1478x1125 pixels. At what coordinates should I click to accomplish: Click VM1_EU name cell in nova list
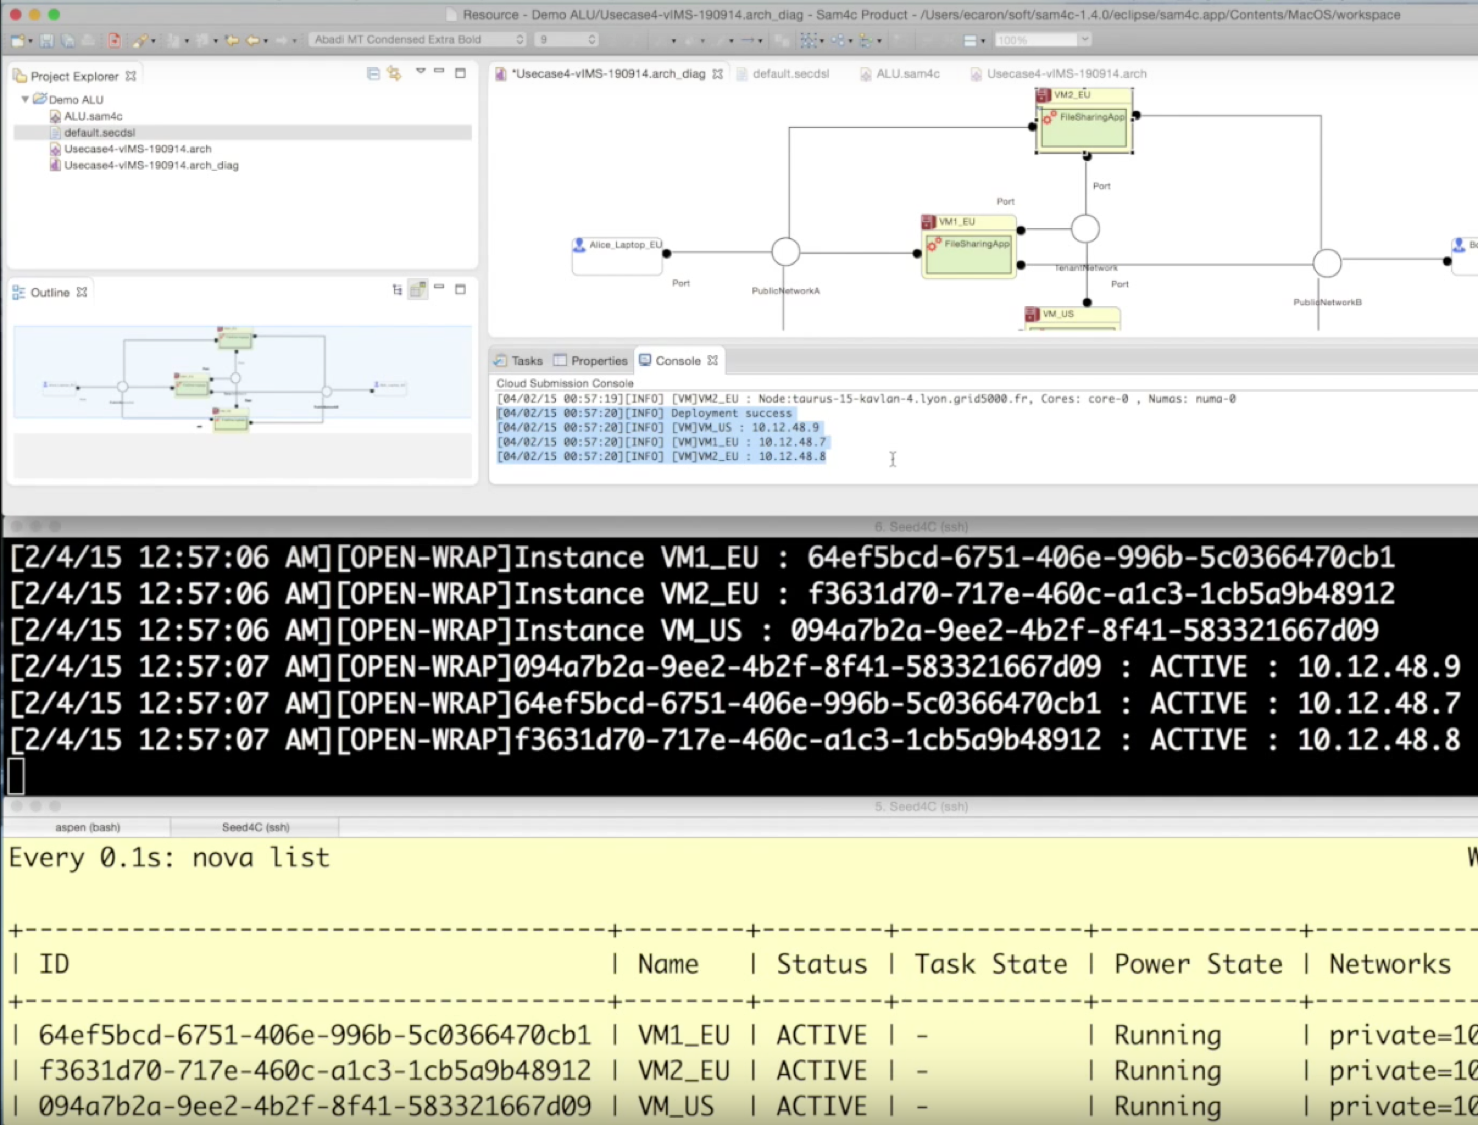(x=684, y=1035)
